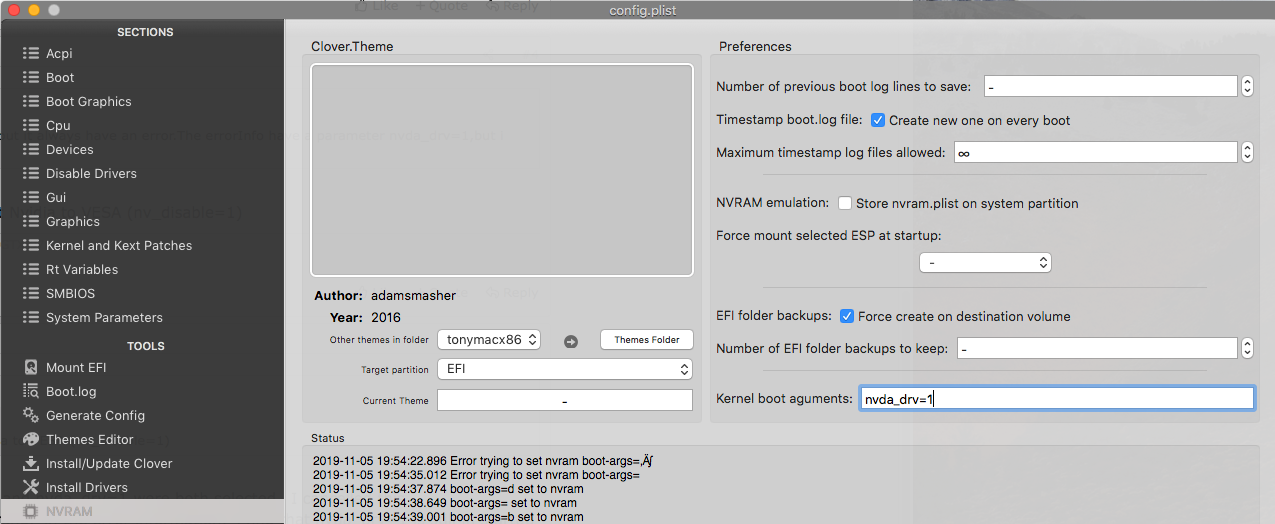Viewport: 1275px width, 524px height.
Task: Click EFI folder backups to keep field
Action: (x=1097, y=348)
